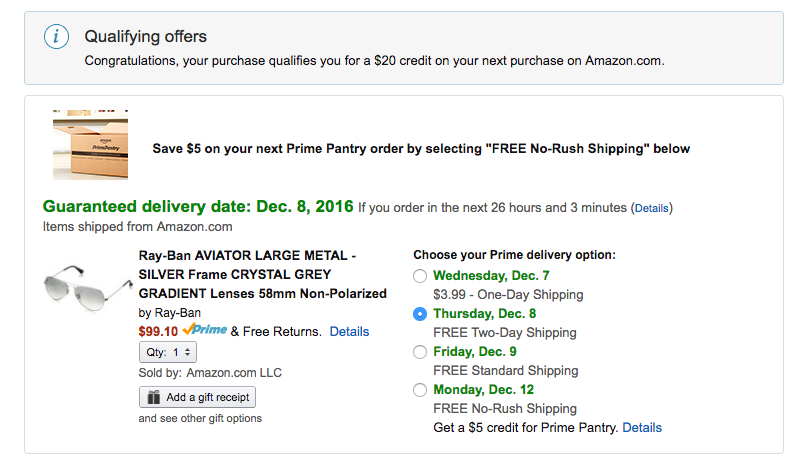
Task: Open Details link for Prime Pantry credit
Action: pos(642,427)
